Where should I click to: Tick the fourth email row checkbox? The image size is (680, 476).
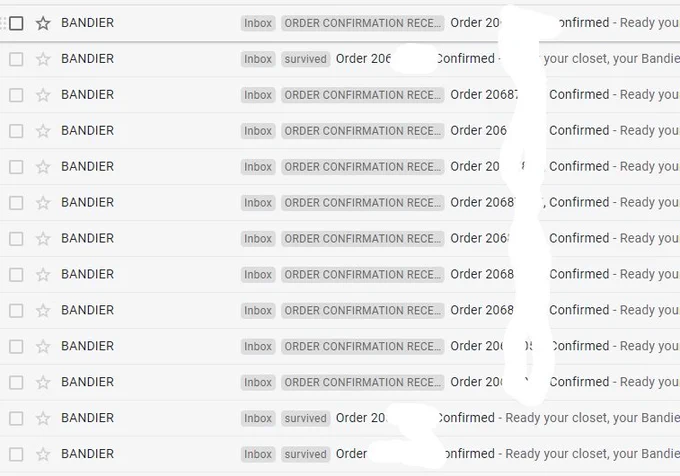click(x=16, y=131)
